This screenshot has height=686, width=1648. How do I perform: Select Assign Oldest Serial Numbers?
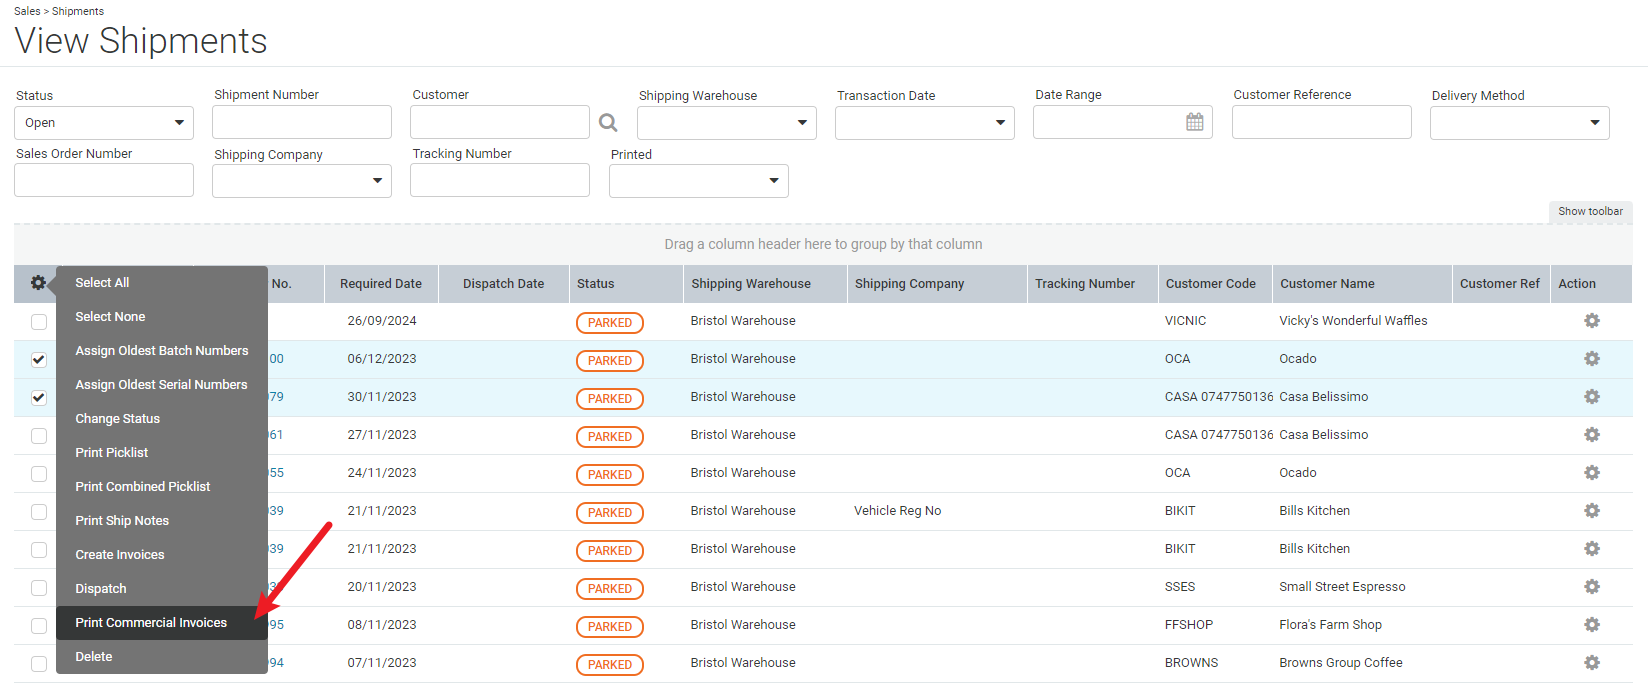coord(162,385)
